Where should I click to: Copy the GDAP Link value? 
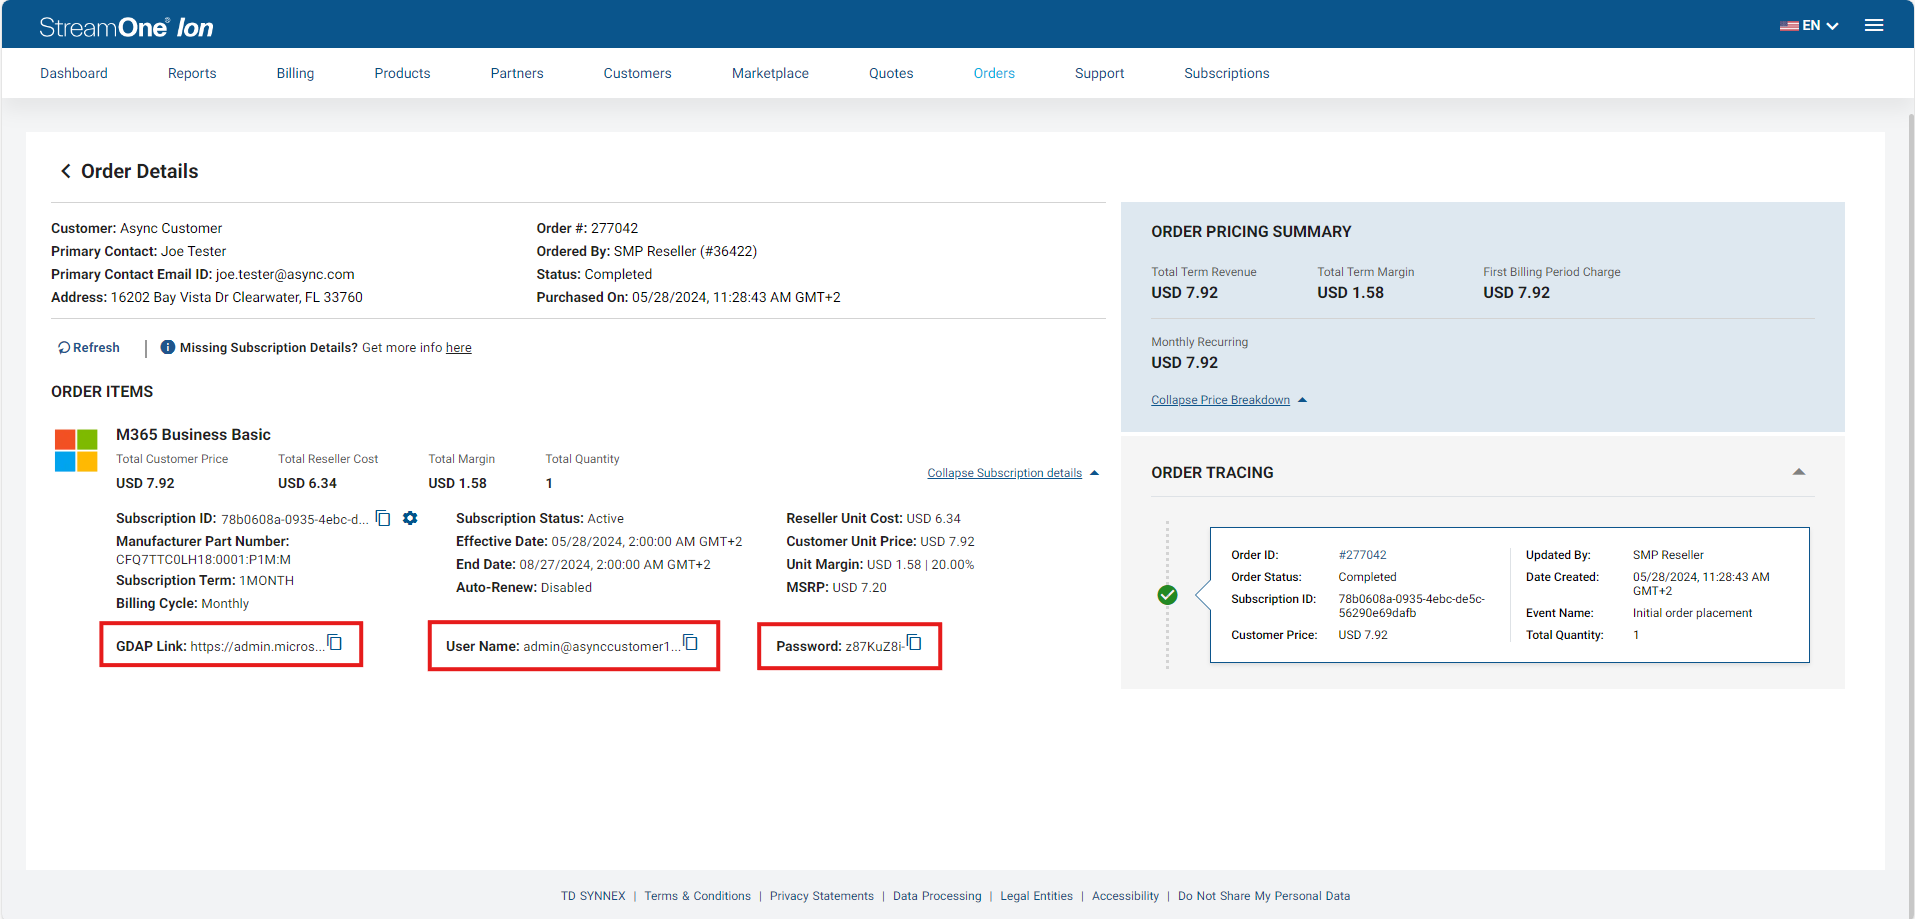tap(335, 643)
